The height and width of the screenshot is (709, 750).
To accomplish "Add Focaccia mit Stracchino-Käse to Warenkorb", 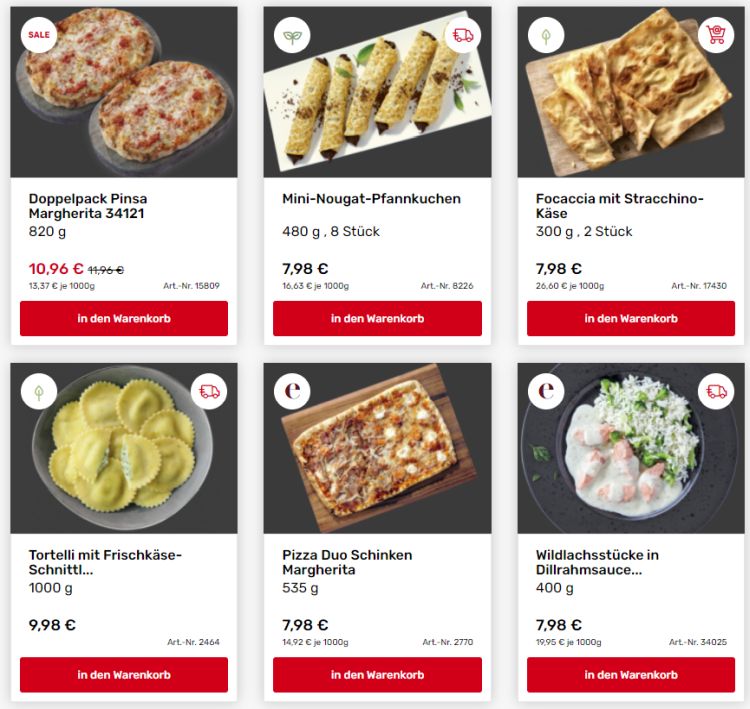I will coord(631,319).
